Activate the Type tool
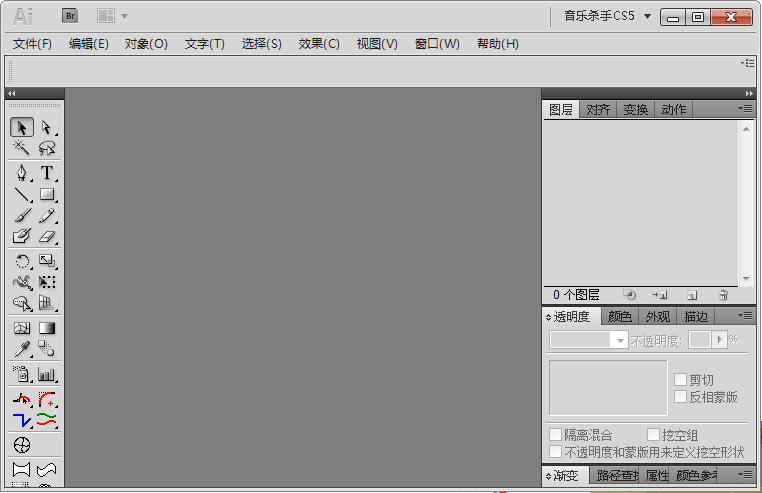This screenshot has height=493, width=762. tap(47, 173)
